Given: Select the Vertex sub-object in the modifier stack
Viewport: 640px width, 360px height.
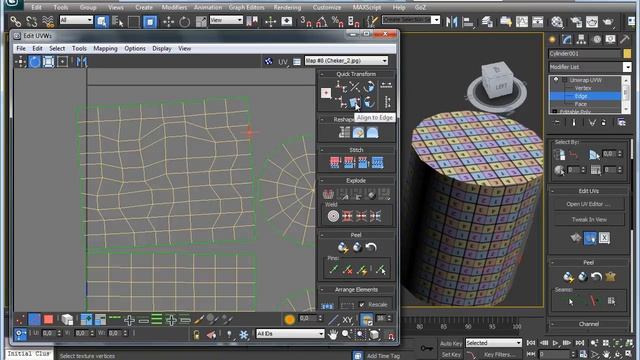Looking at the screenshot, I should point(582,88).
